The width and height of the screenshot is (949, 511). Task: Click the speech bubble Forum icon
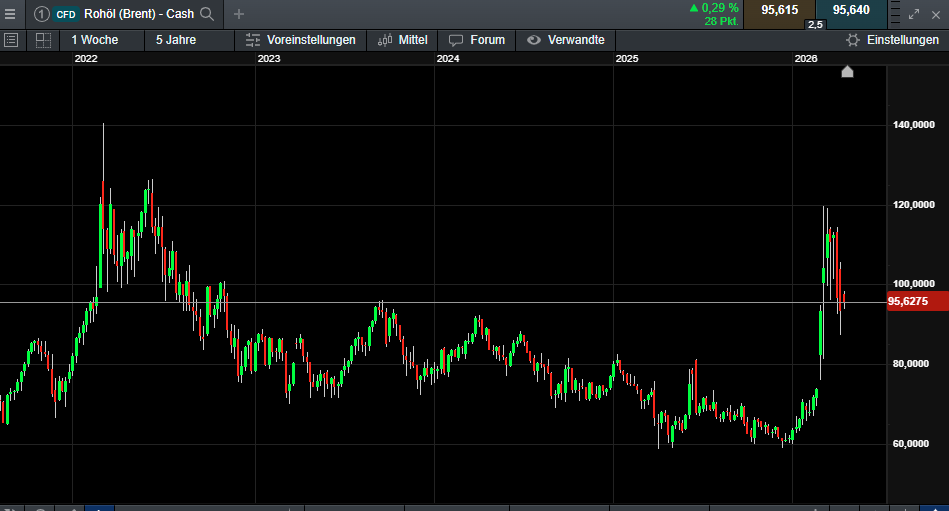pyautogui.click(x=456, y=40)
